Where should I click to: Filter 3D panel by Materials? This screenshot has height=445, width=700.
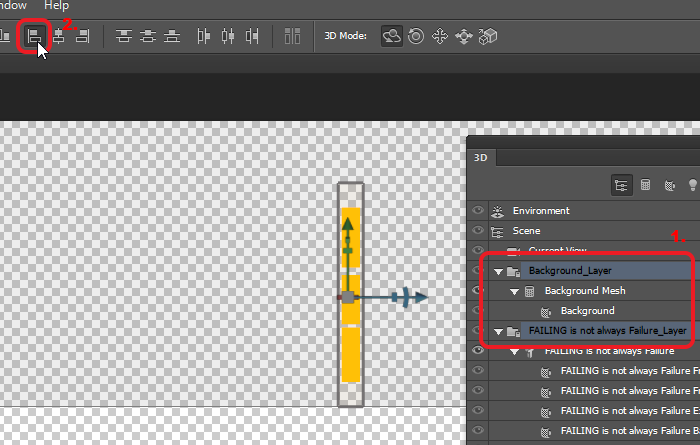tap(670, 185)
